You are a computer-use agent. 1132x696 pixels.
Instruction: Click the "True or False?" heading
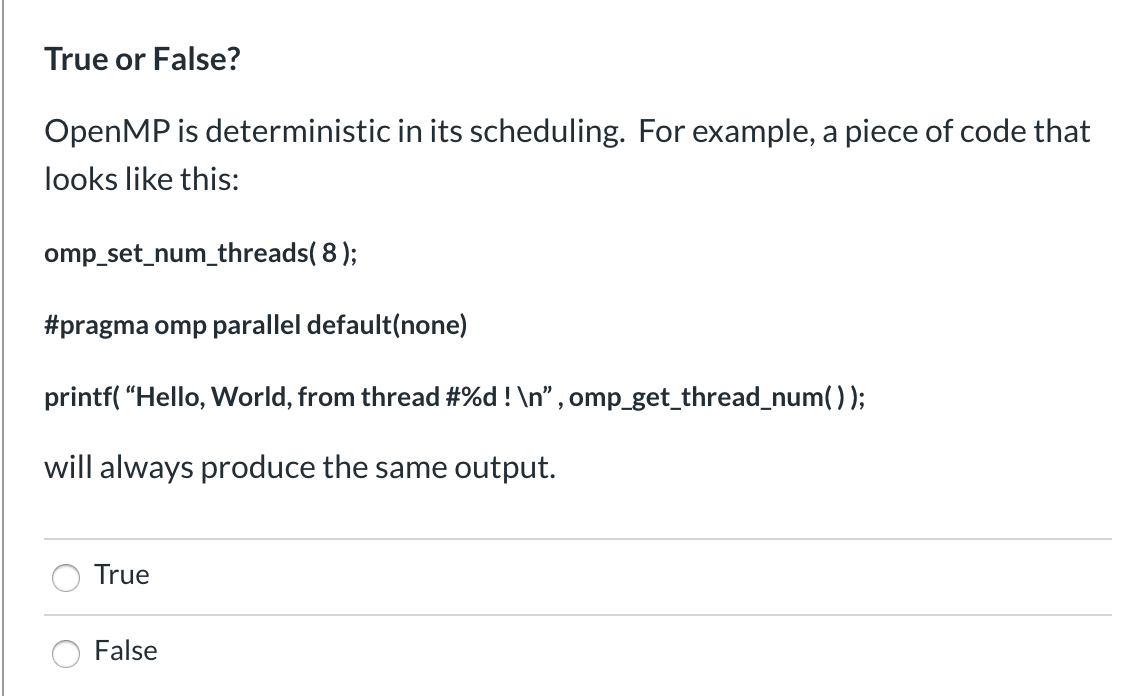click(142, 59)
